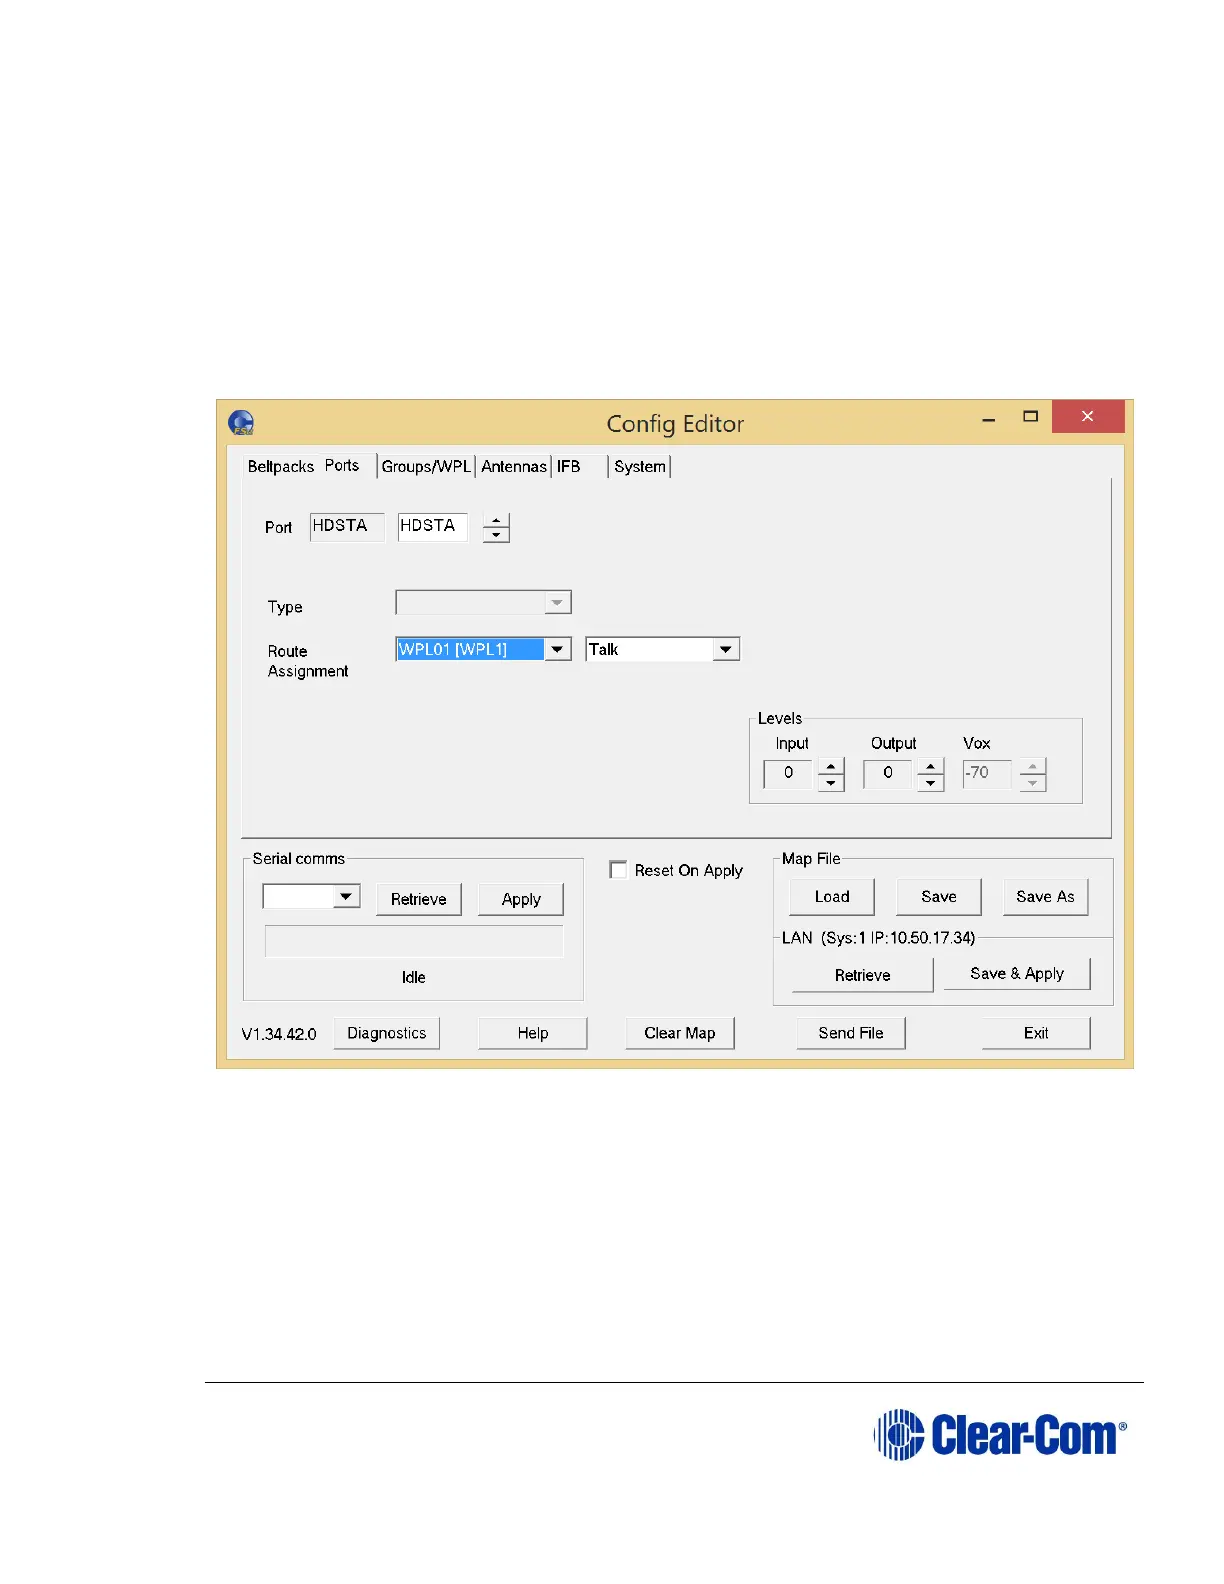Click the Load map file button
The height and width of the screenshot is (1584, 1224).
tap(832, 897)
